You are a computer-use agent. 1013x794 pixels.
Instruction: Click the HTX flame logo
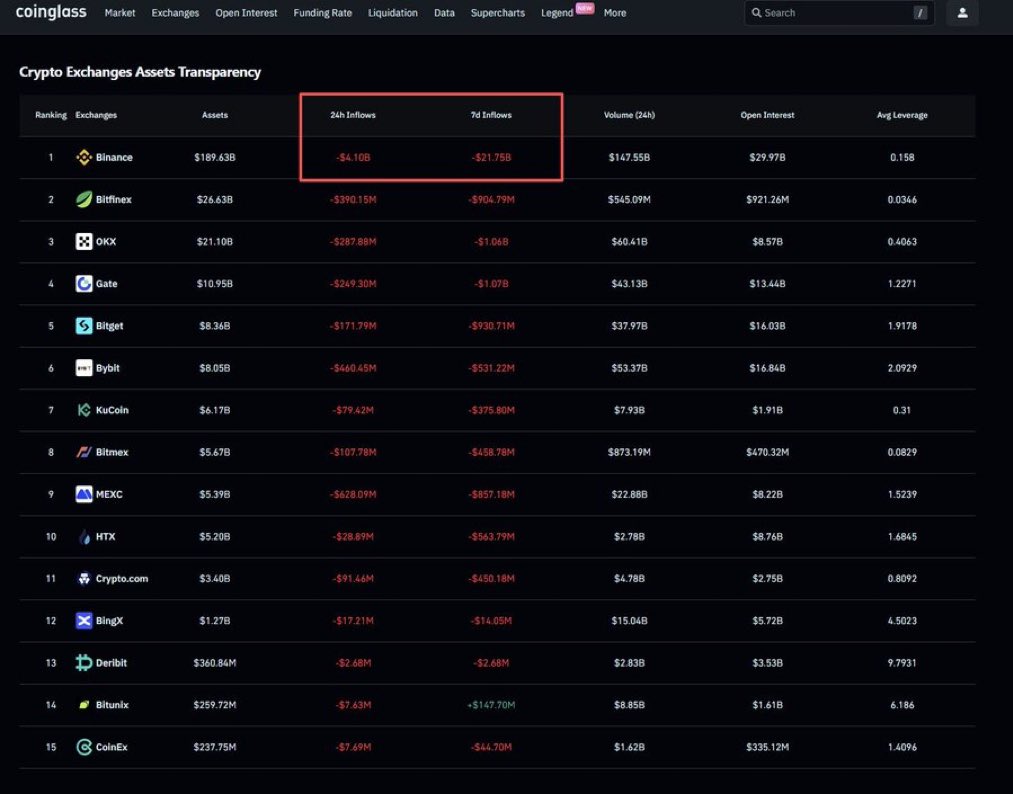(84, 537)
